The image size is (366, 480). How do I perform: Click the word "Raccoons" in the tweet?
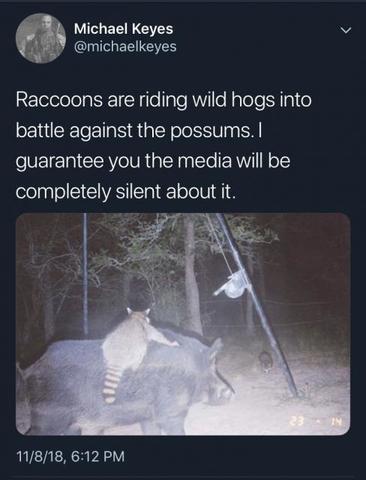pos(59,99)
